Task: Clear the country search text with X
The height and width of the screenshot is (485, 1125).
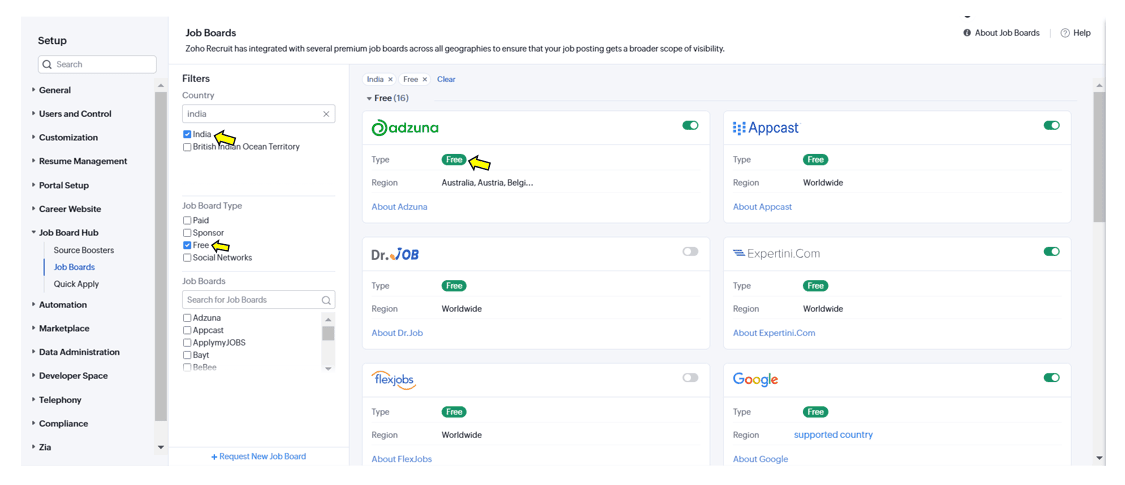Action: (x=326, y=113)
